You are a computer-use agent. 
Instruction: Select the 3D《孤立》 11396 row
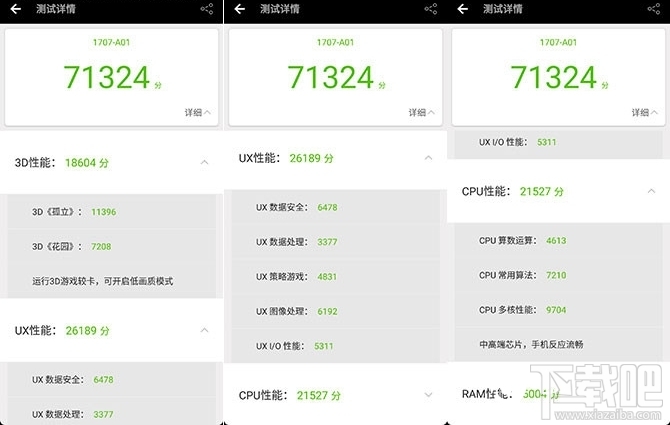coord(112,211)
